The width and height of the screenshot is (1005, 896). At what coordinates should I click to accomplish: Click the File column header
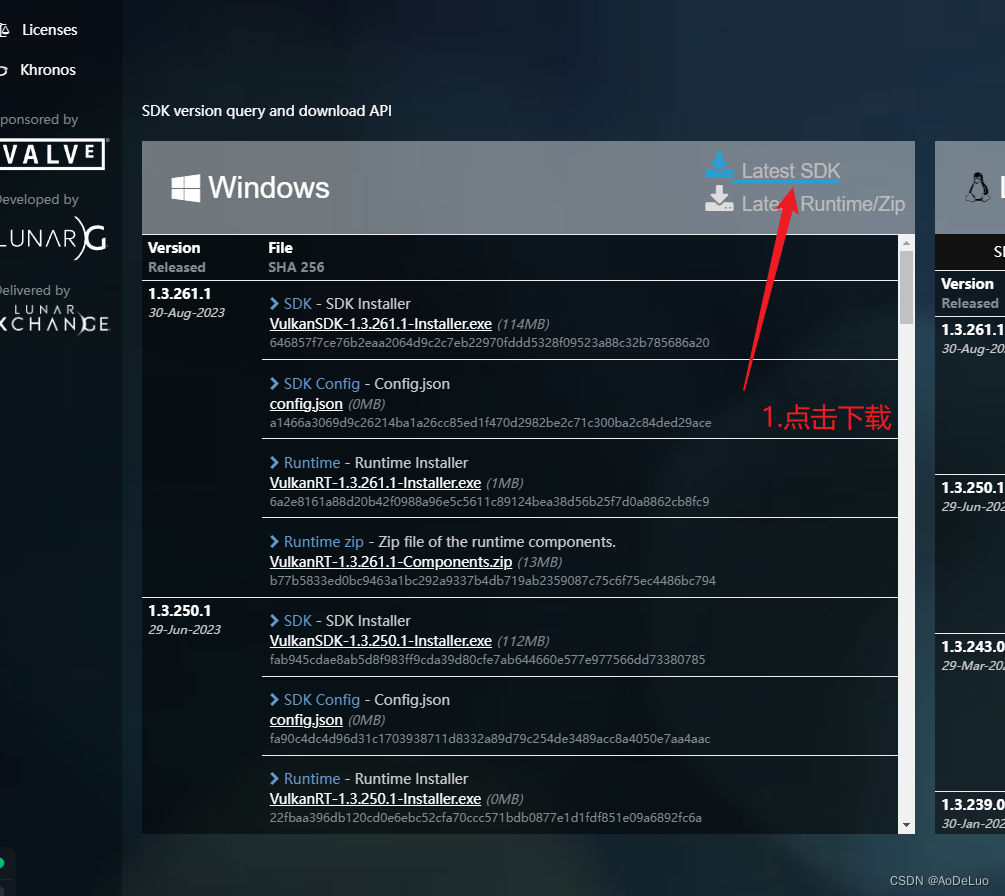(280, 247)
